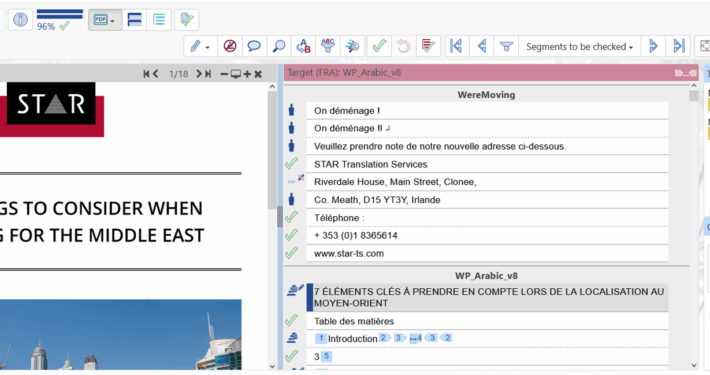This screenshot has height=375, width=710.
Task: Open find and replace (A-B icon)
Action: click(x=303, y=46)
